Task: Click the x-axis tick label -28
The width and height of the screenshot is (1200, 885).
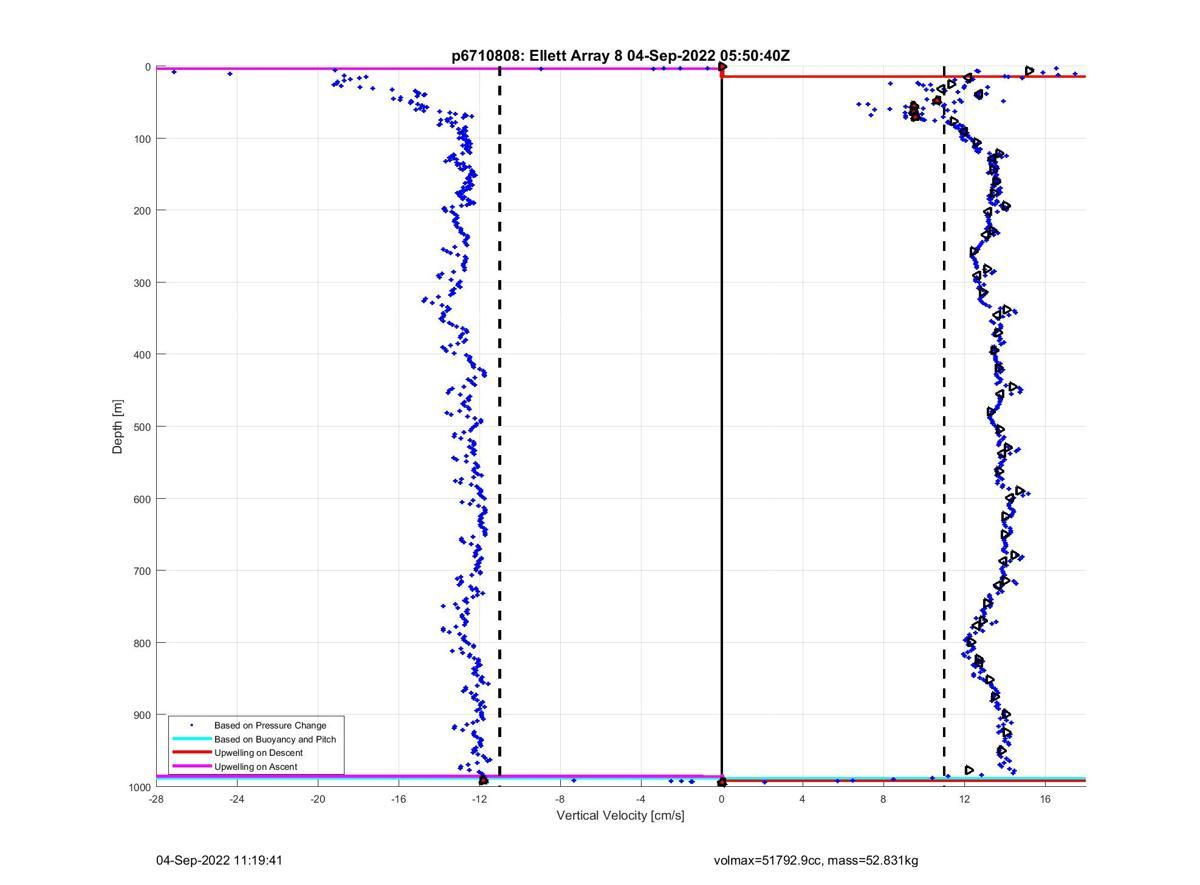Action: coord(156,799)
